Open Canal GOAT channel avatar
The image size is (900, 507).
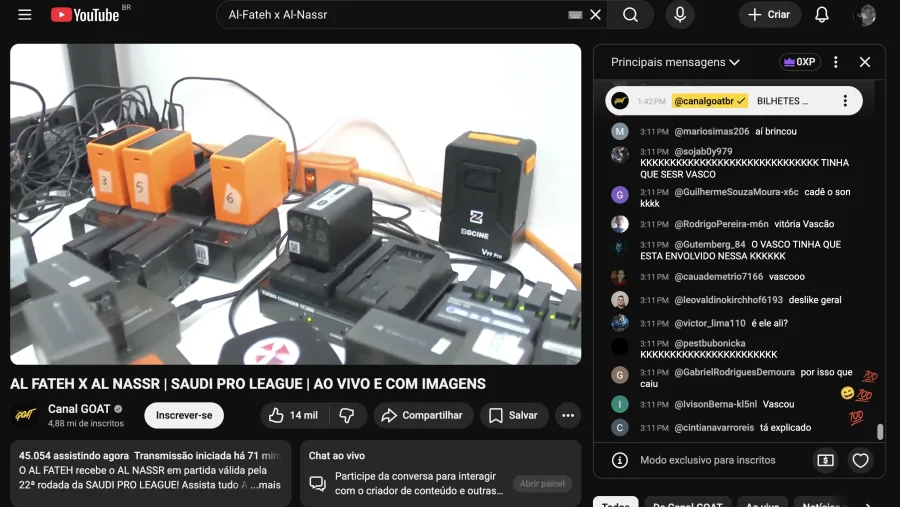25,415
